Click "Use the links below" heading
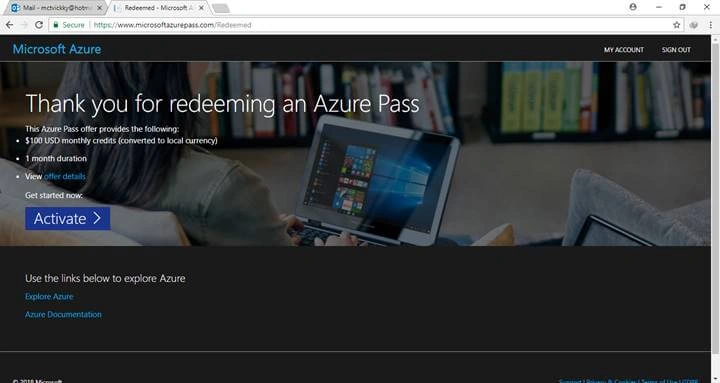The width and height of the screenshot is (720, 383). click(x=105, y=278)
